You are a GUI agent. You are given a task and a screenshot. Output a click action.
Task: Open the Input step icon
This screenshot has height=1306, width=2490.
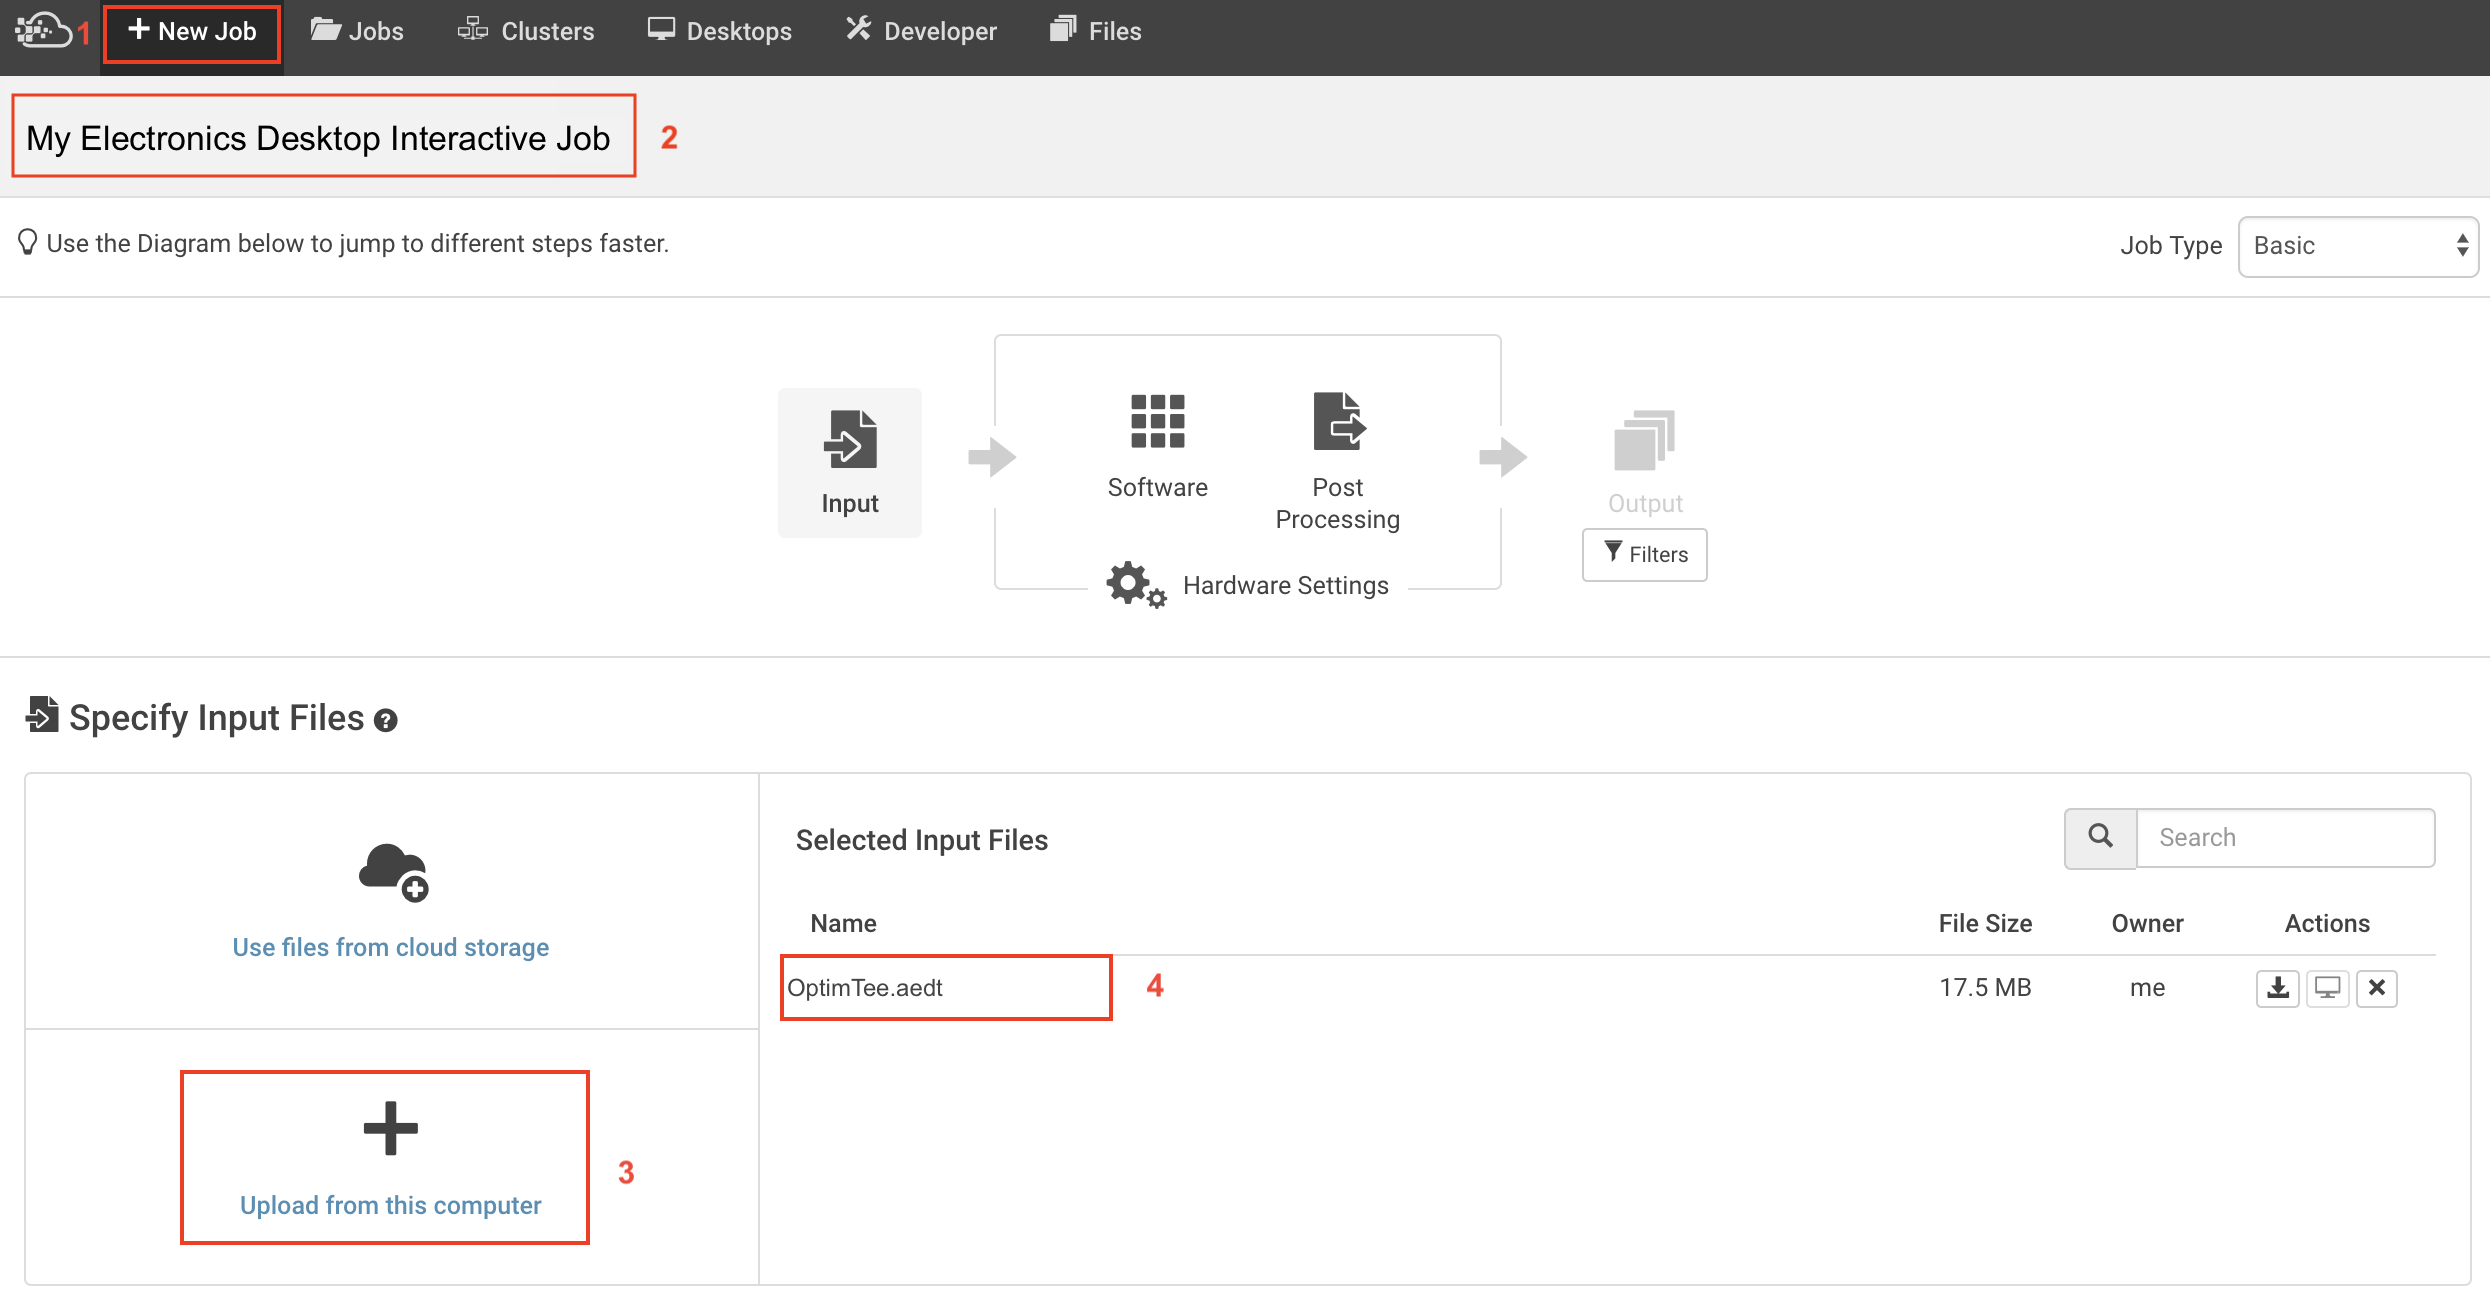(850, 440)
